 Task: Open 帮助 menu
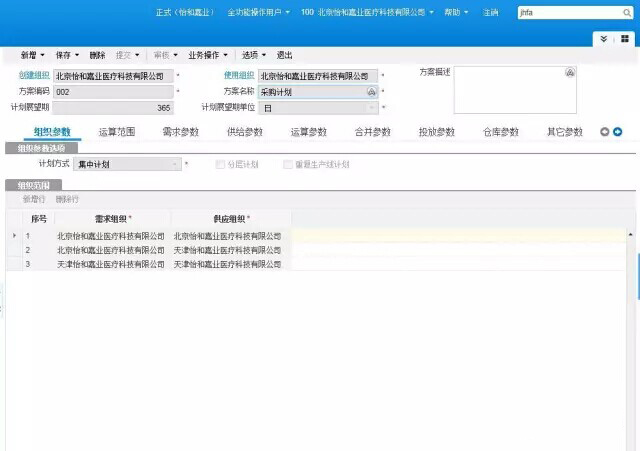456,13
